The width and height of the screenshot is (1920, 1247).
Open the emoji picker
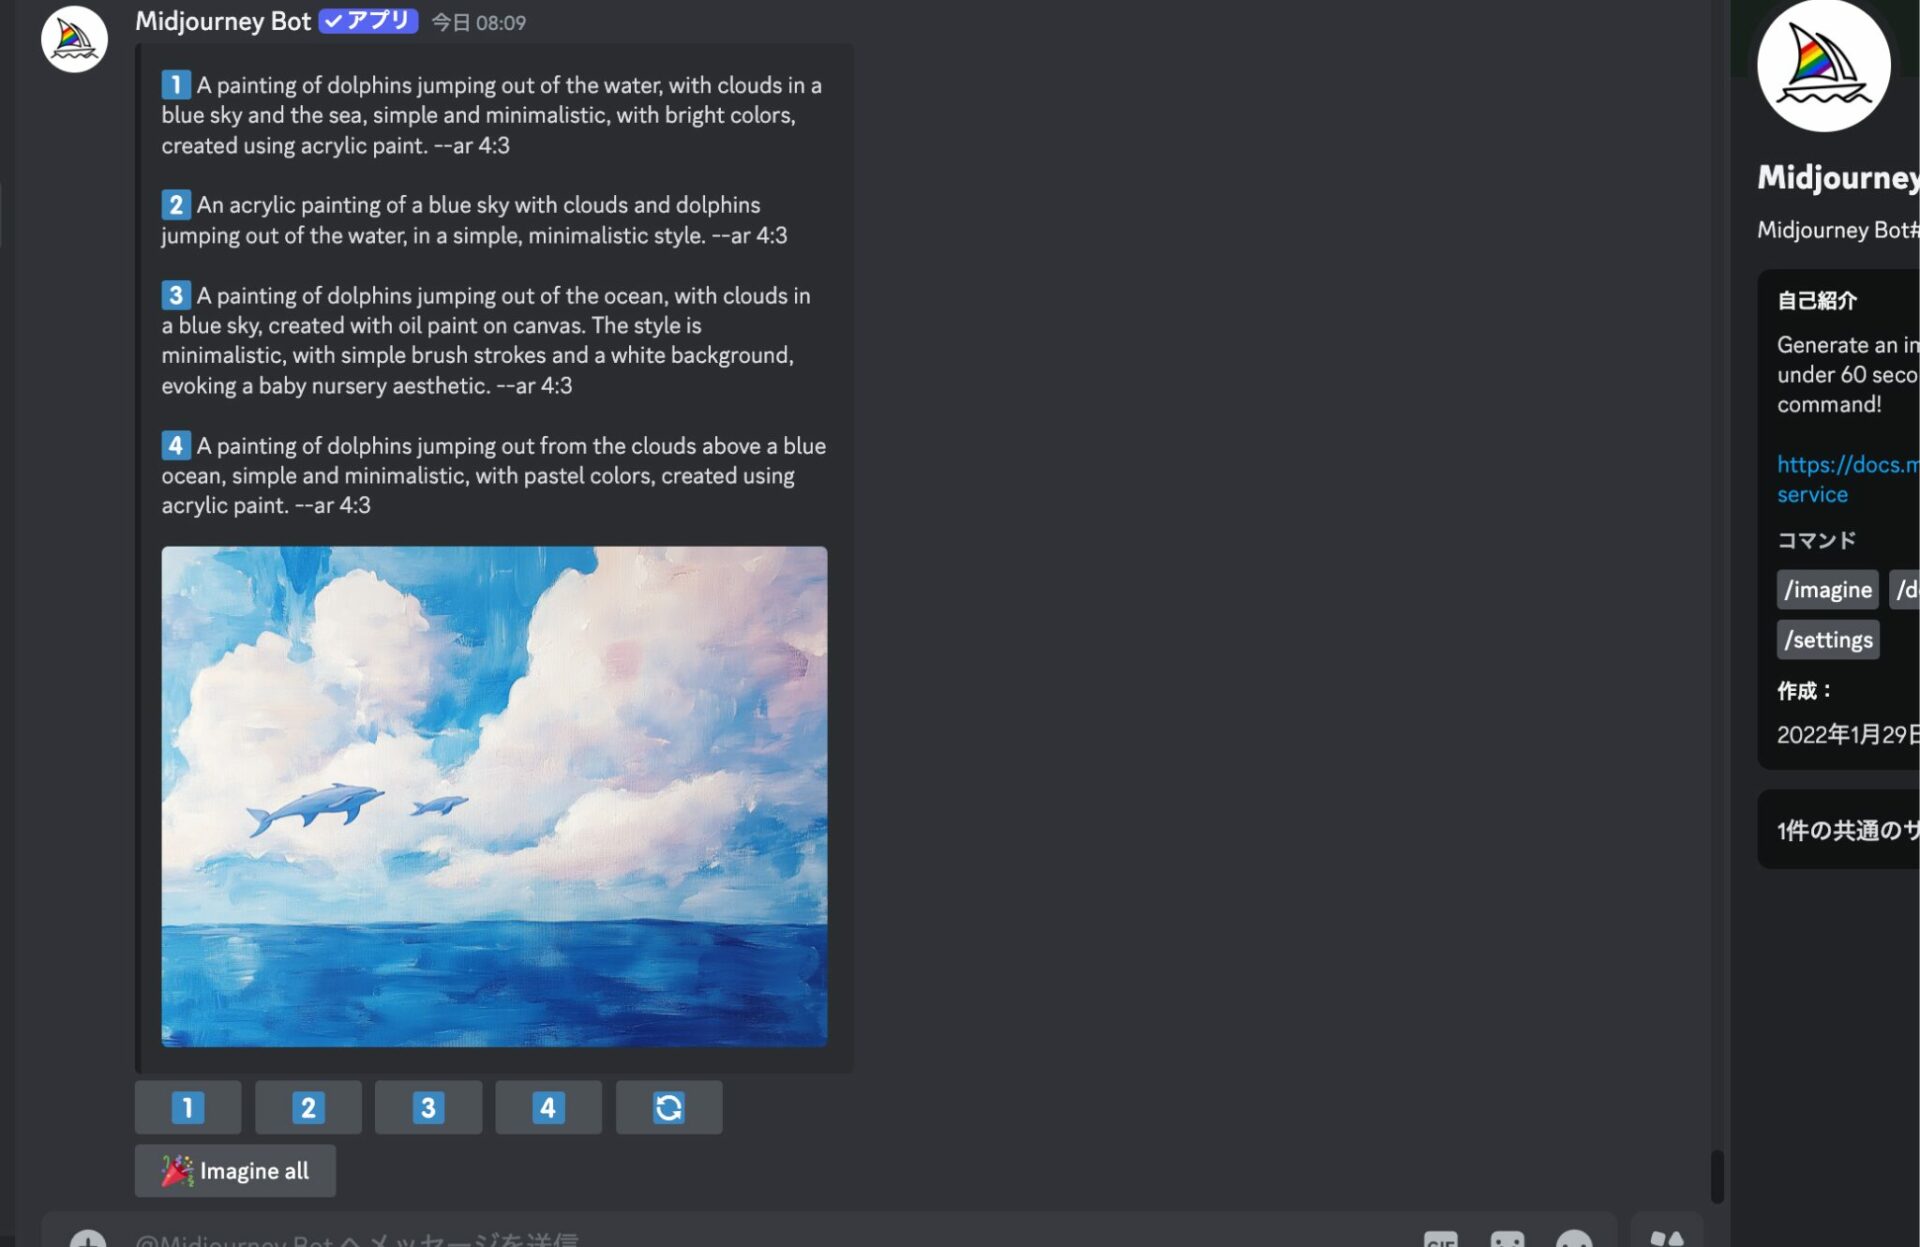tap(1574, 1240)
